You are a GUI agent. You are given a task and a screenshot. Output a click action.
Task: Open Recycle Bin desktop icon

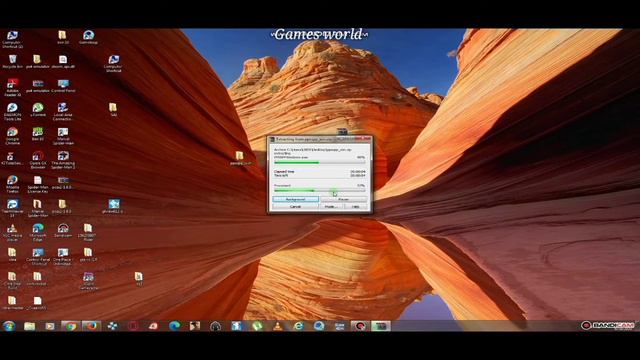tap(13, 62)
